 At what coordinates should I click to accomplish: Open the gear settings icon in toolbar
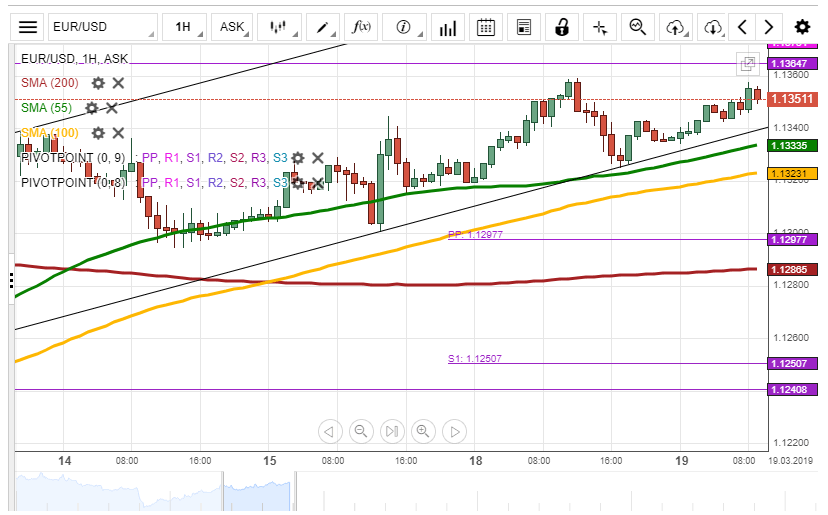802,27
